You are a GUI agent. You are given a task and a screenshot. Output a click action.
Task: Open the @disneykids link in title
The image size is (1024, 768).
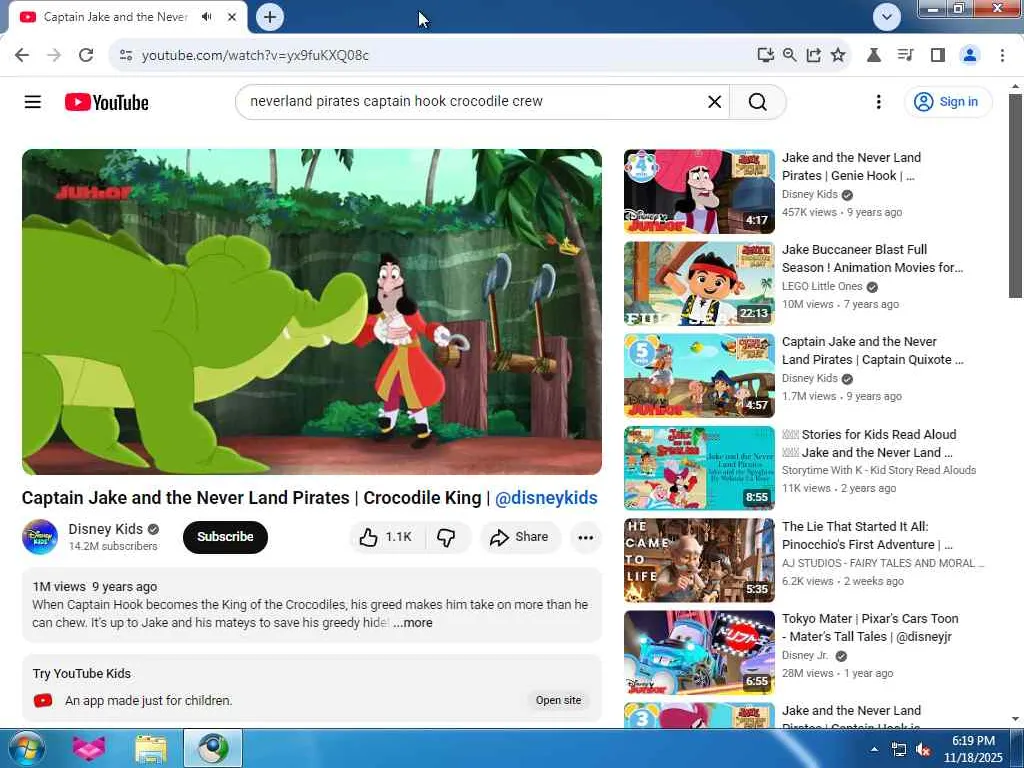546,498
